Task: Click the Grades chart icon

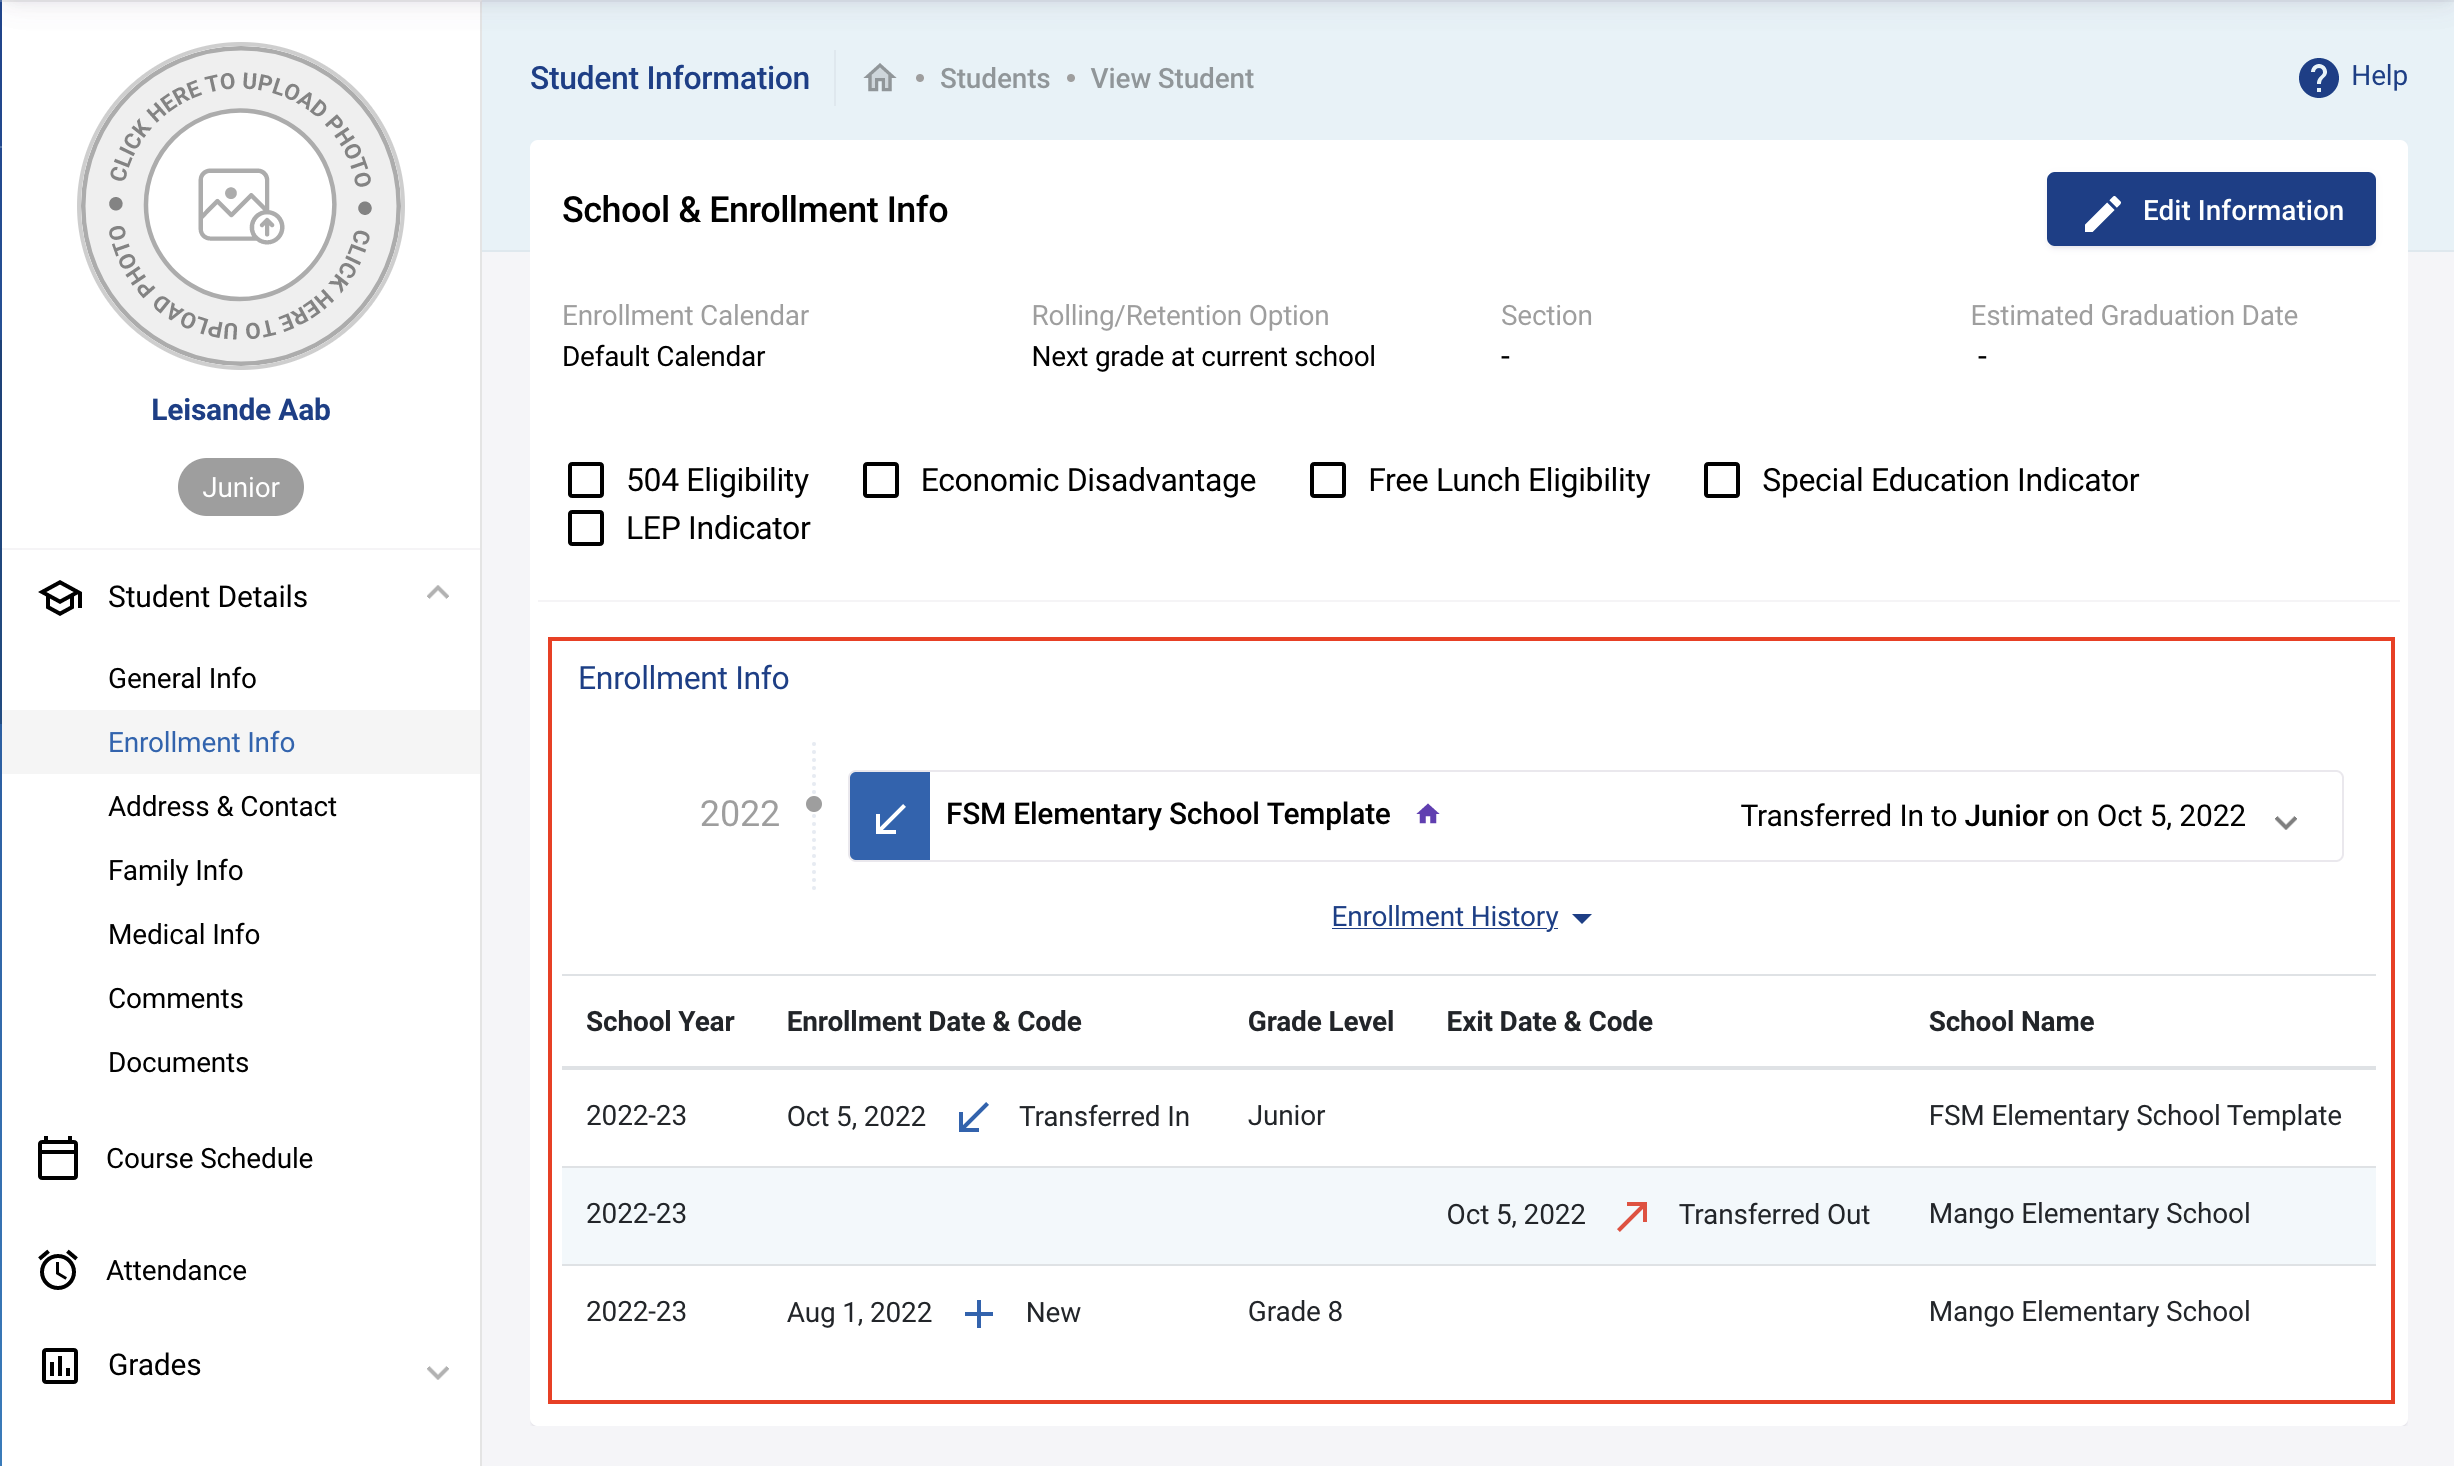Action: [59, 1365]
